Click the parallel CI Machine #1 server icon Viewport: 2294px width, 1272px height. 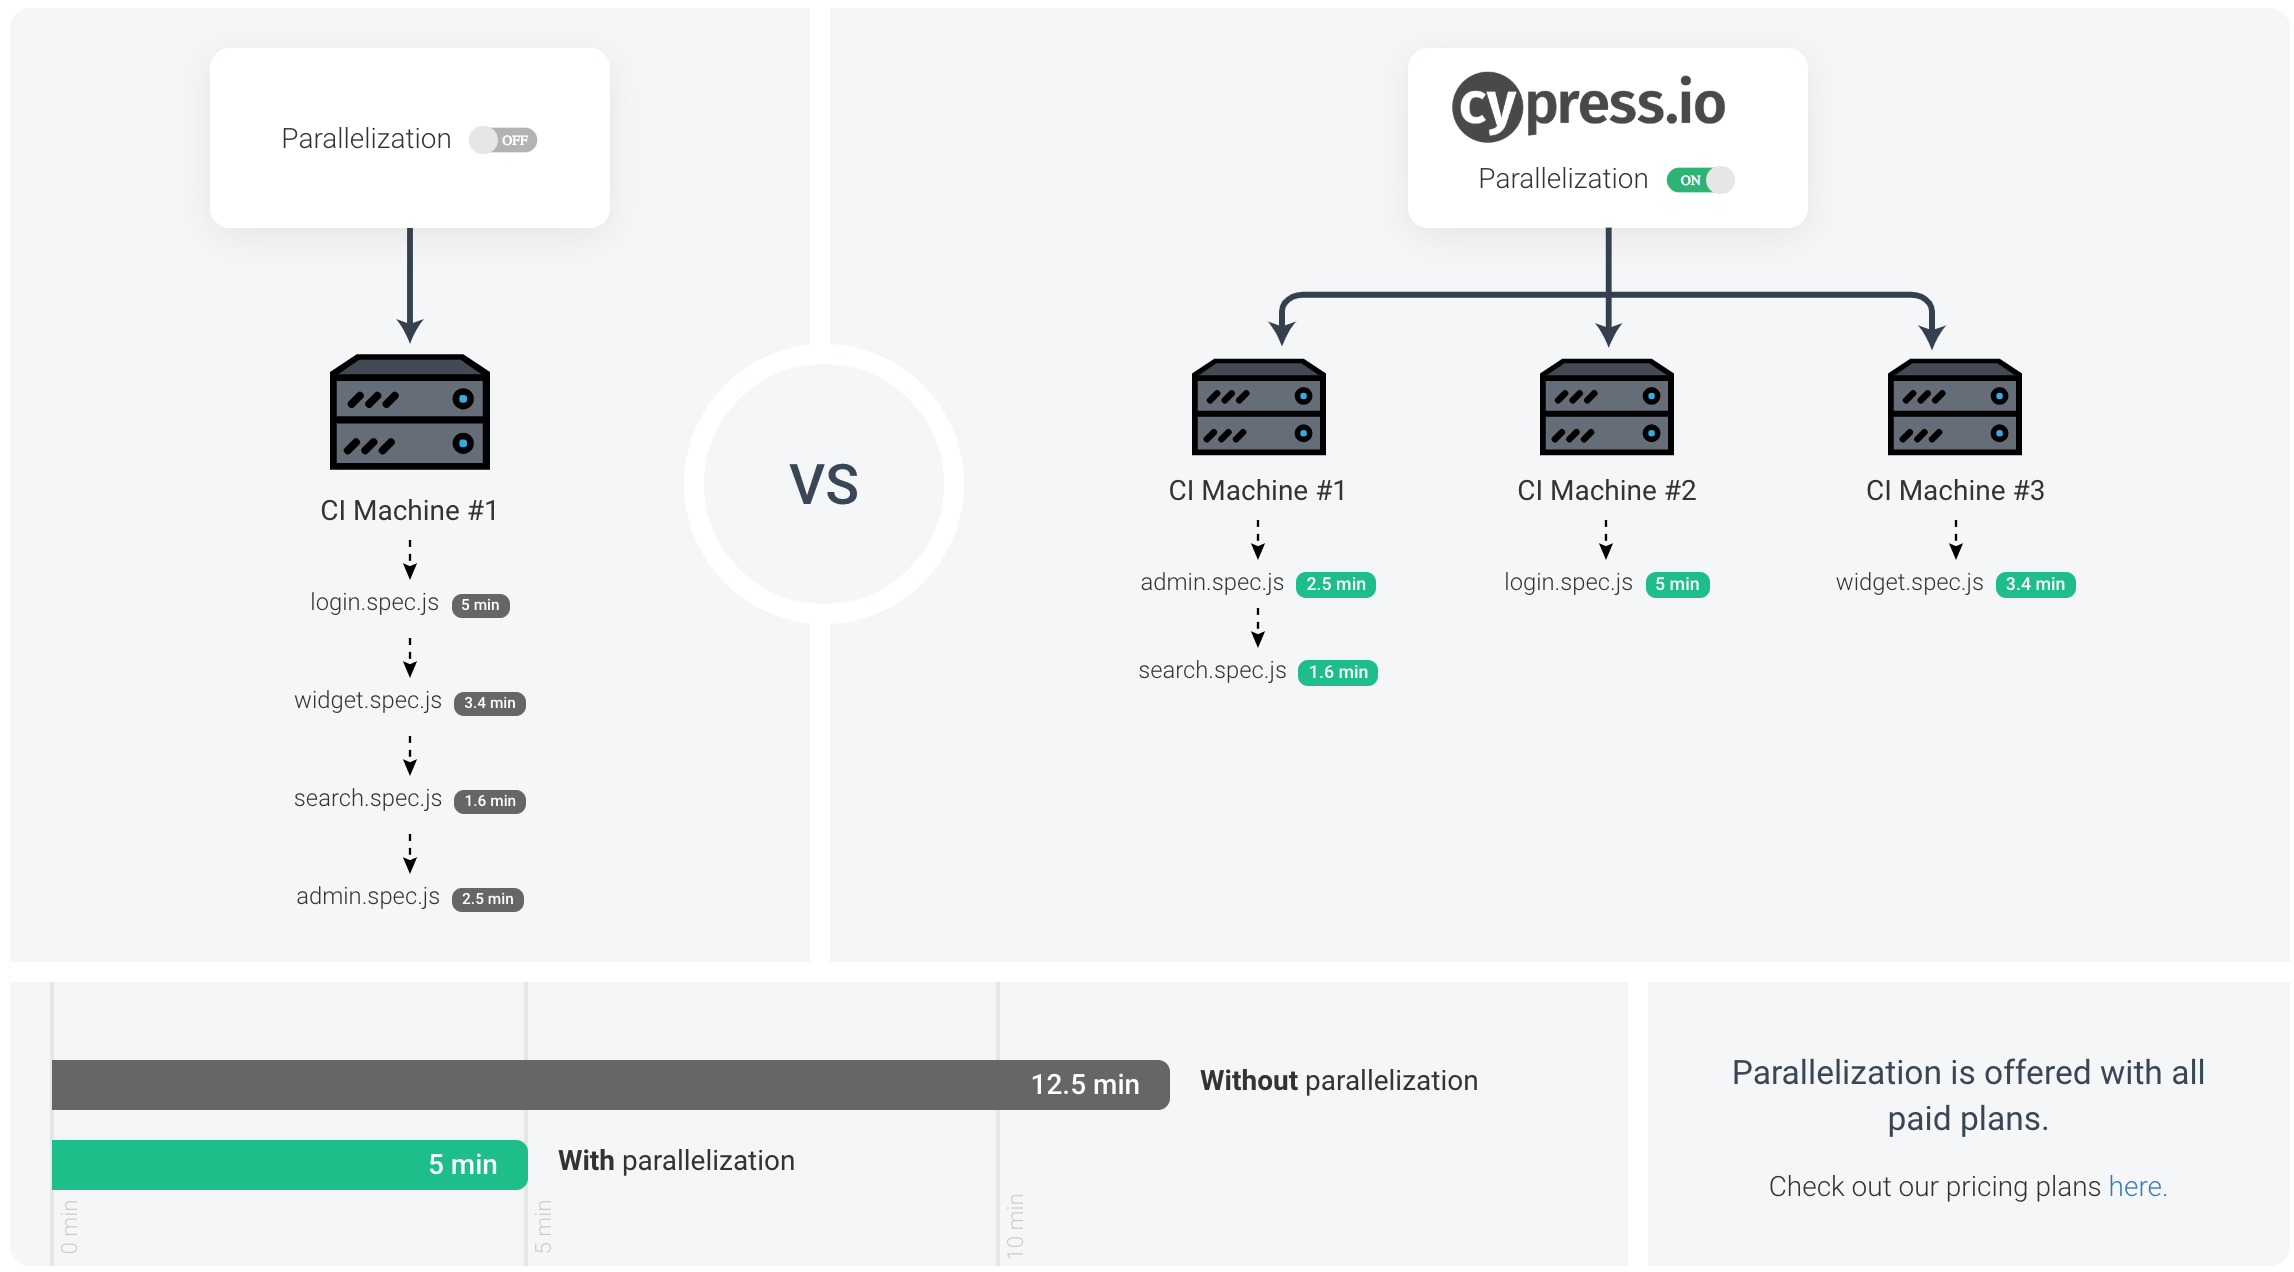pos(1258,407)
